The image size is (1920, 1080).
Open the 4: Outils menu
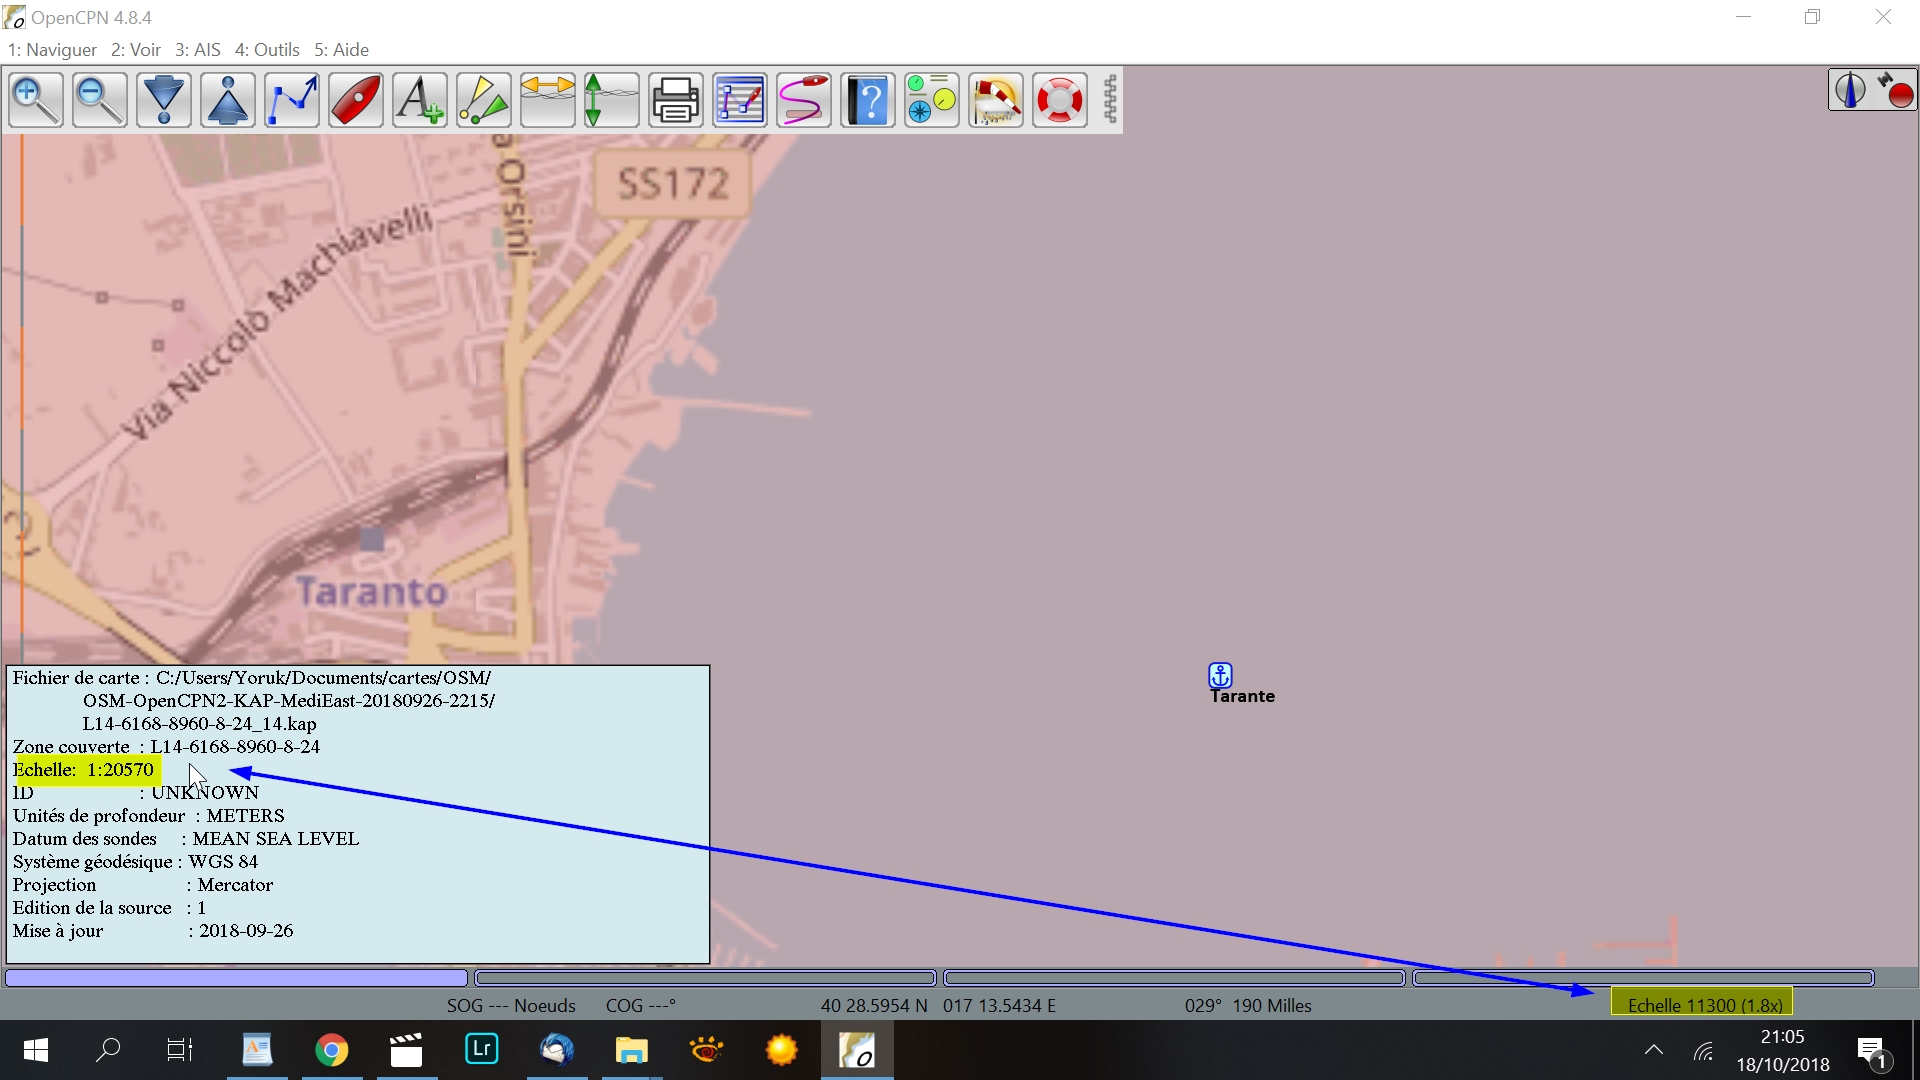[x=267, y=50]
